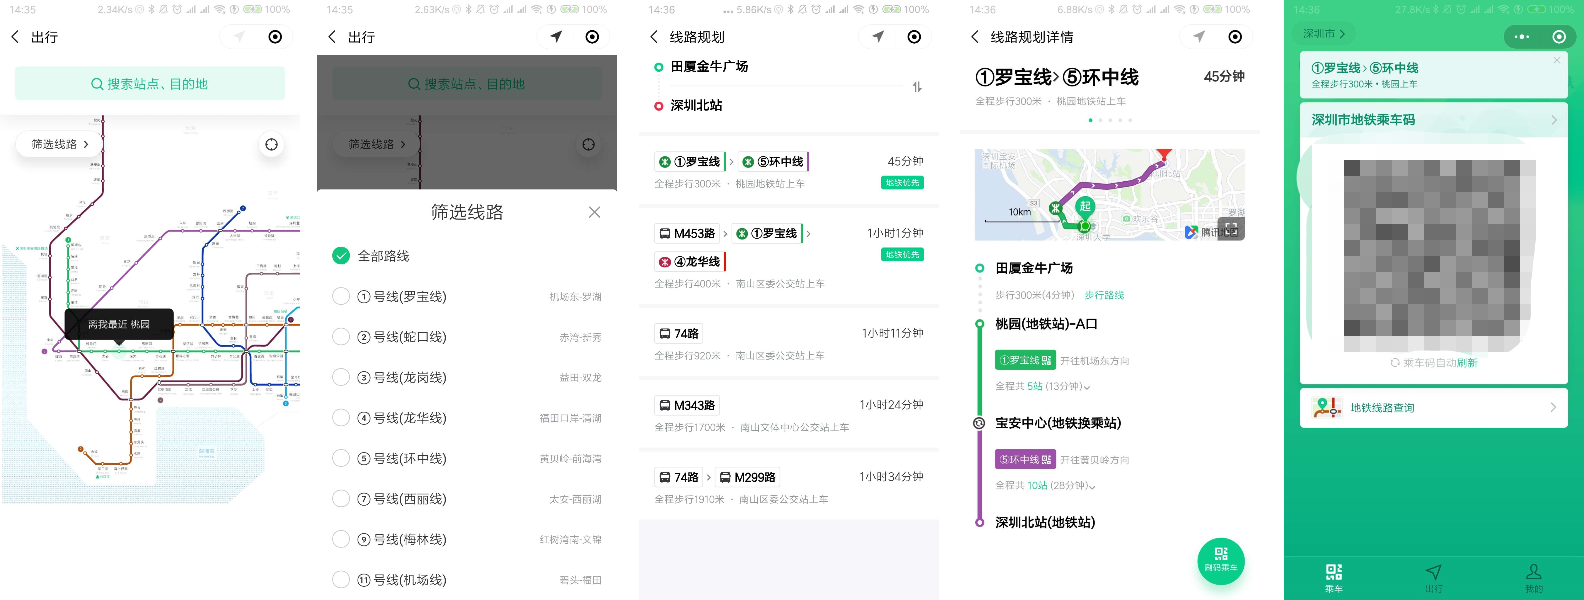1584x600 pixels.
Task: Tap the capsule circle icon on the metro map screen
Action: coord(275,37)
